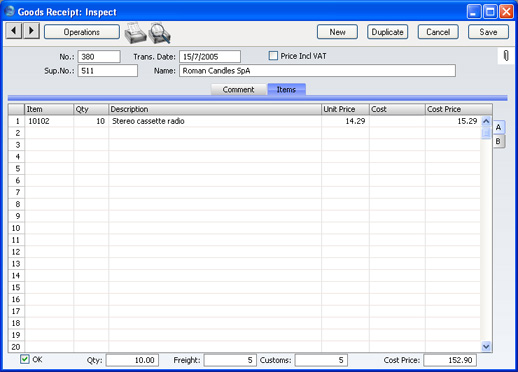
Task: Print the goods receipt with printer icon
Action: [135, 33]
